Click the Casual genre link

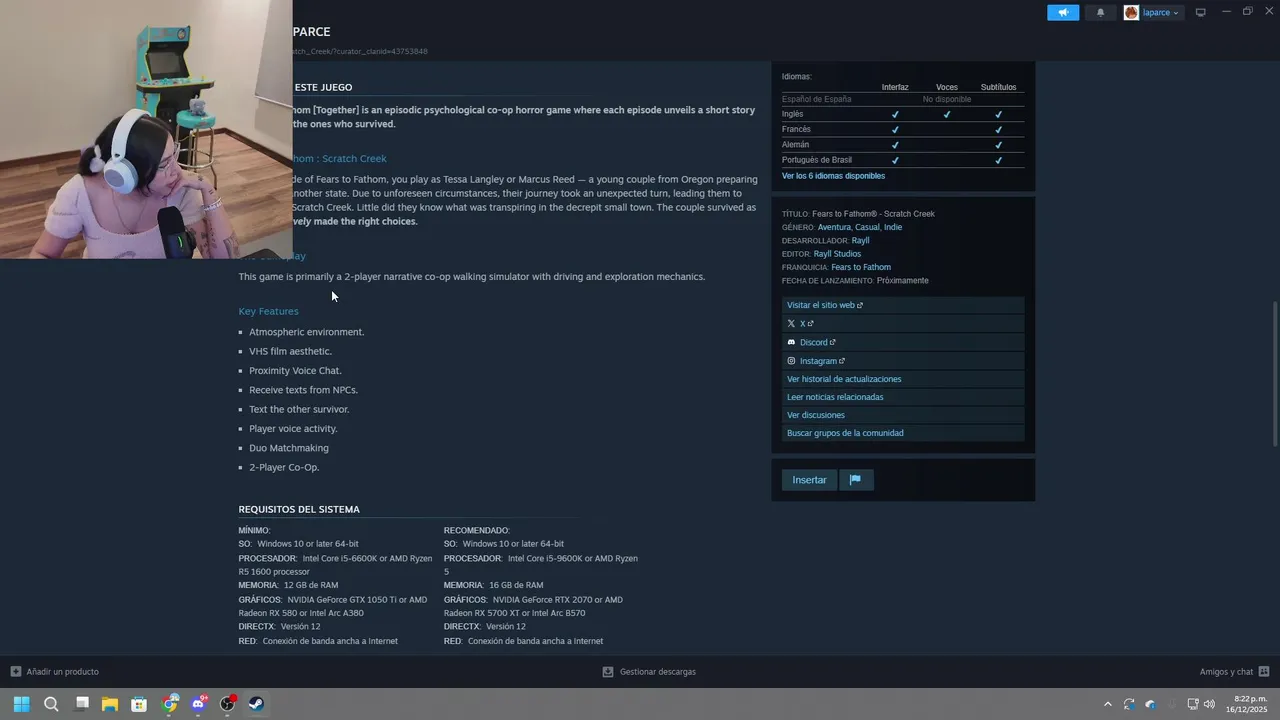point(867,227)
